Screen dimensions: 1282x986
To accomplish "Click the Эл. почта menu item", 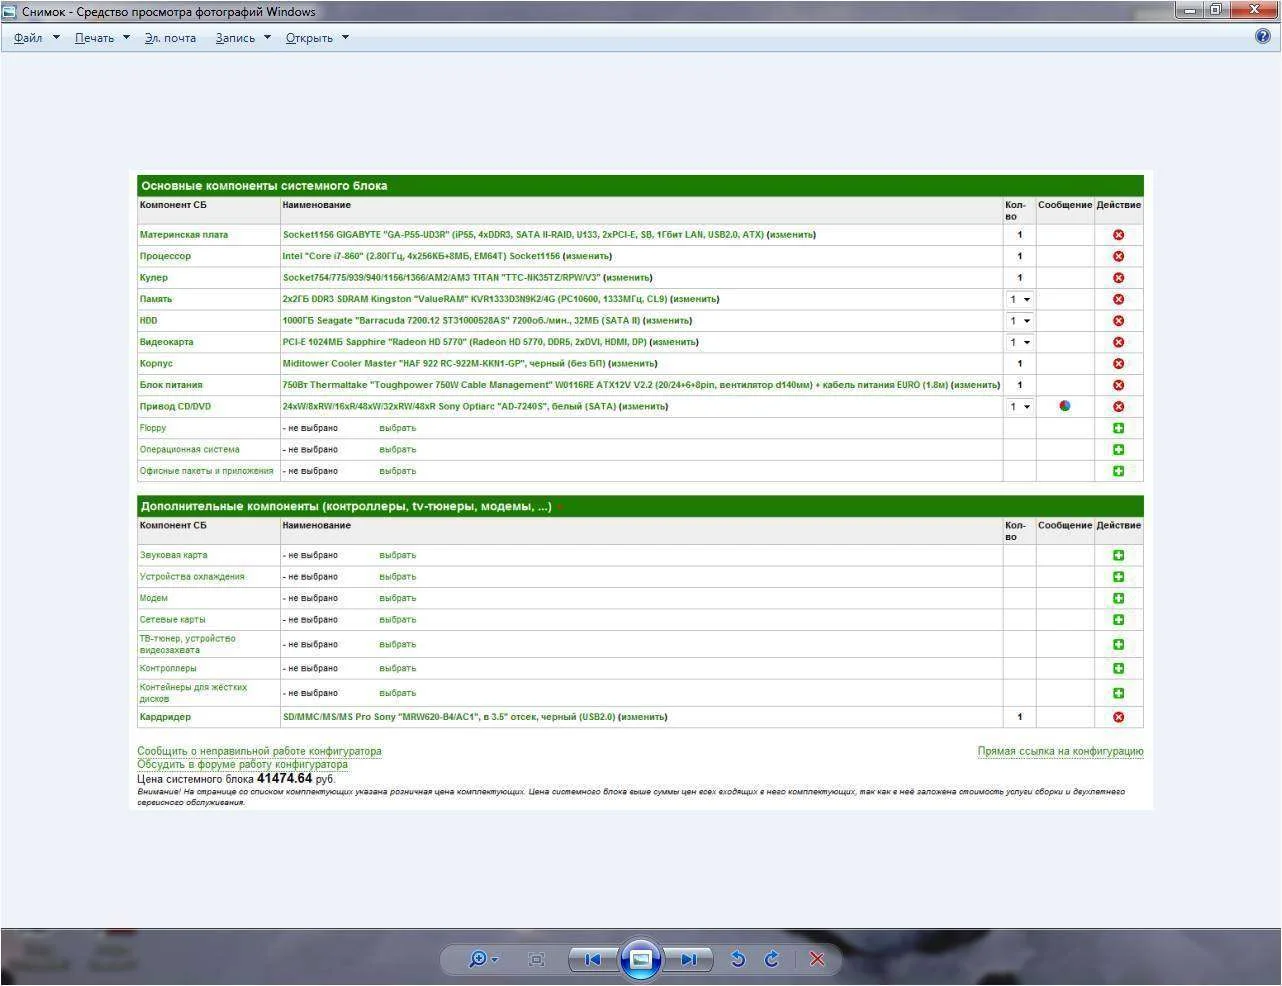I will (x=170, y=38).
